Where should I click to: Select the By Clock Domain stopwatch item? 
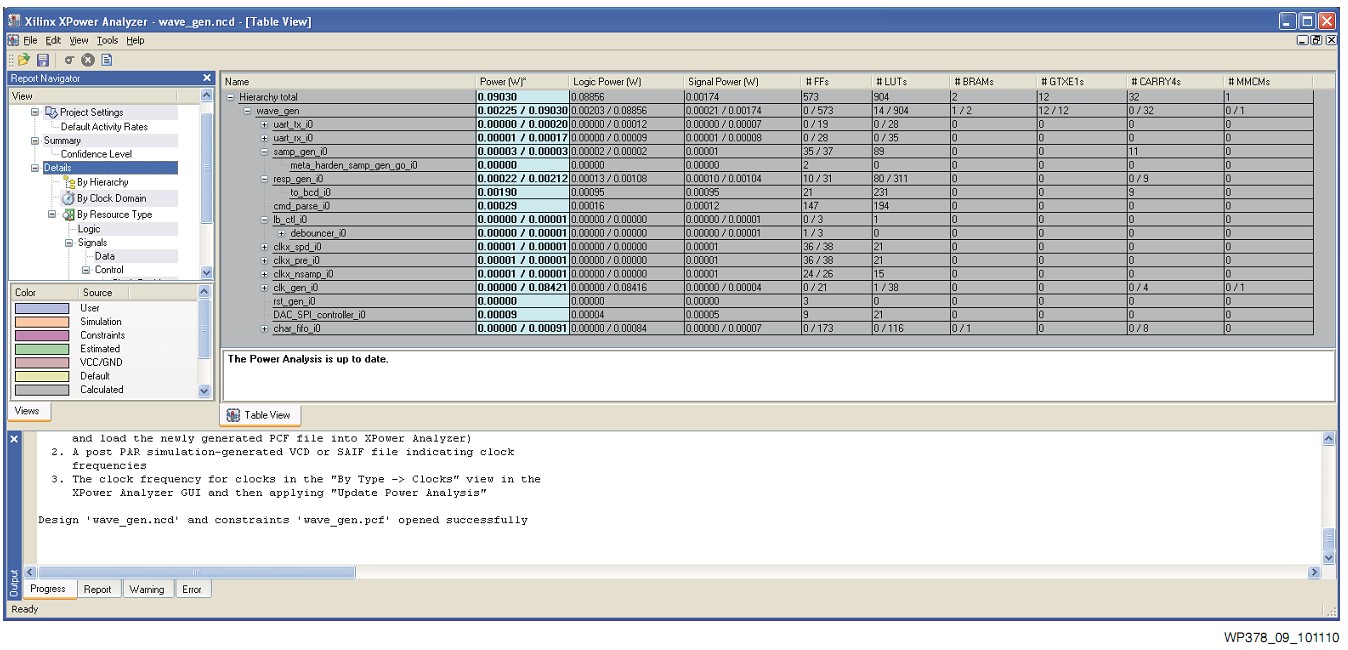(109, 198)
